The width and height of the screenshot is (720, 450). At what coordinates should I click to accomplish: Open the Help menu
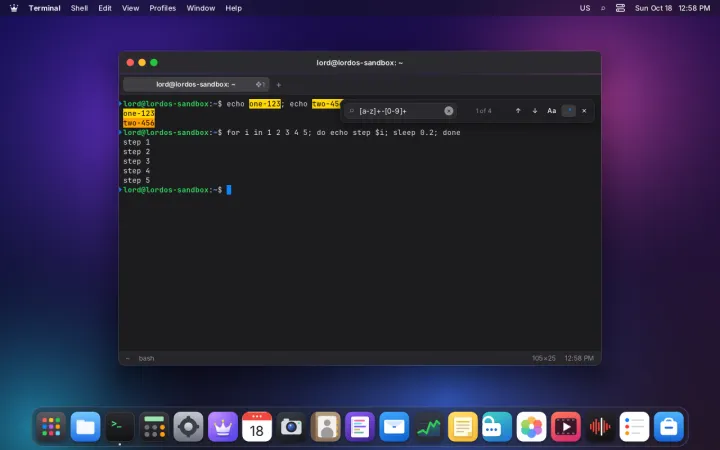point(233,8)
